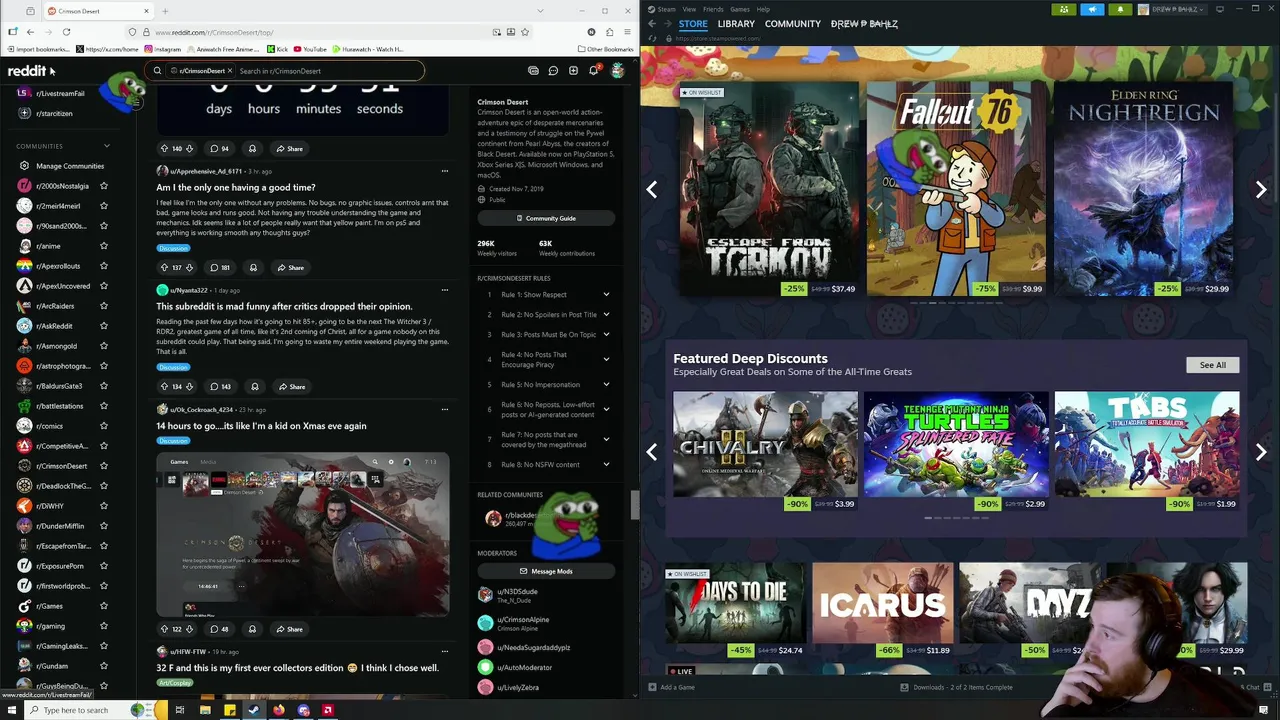This screenshot has height=720, width=1280.
Task: Go back in the browser toolbar
Action: (x=30, y=32)
